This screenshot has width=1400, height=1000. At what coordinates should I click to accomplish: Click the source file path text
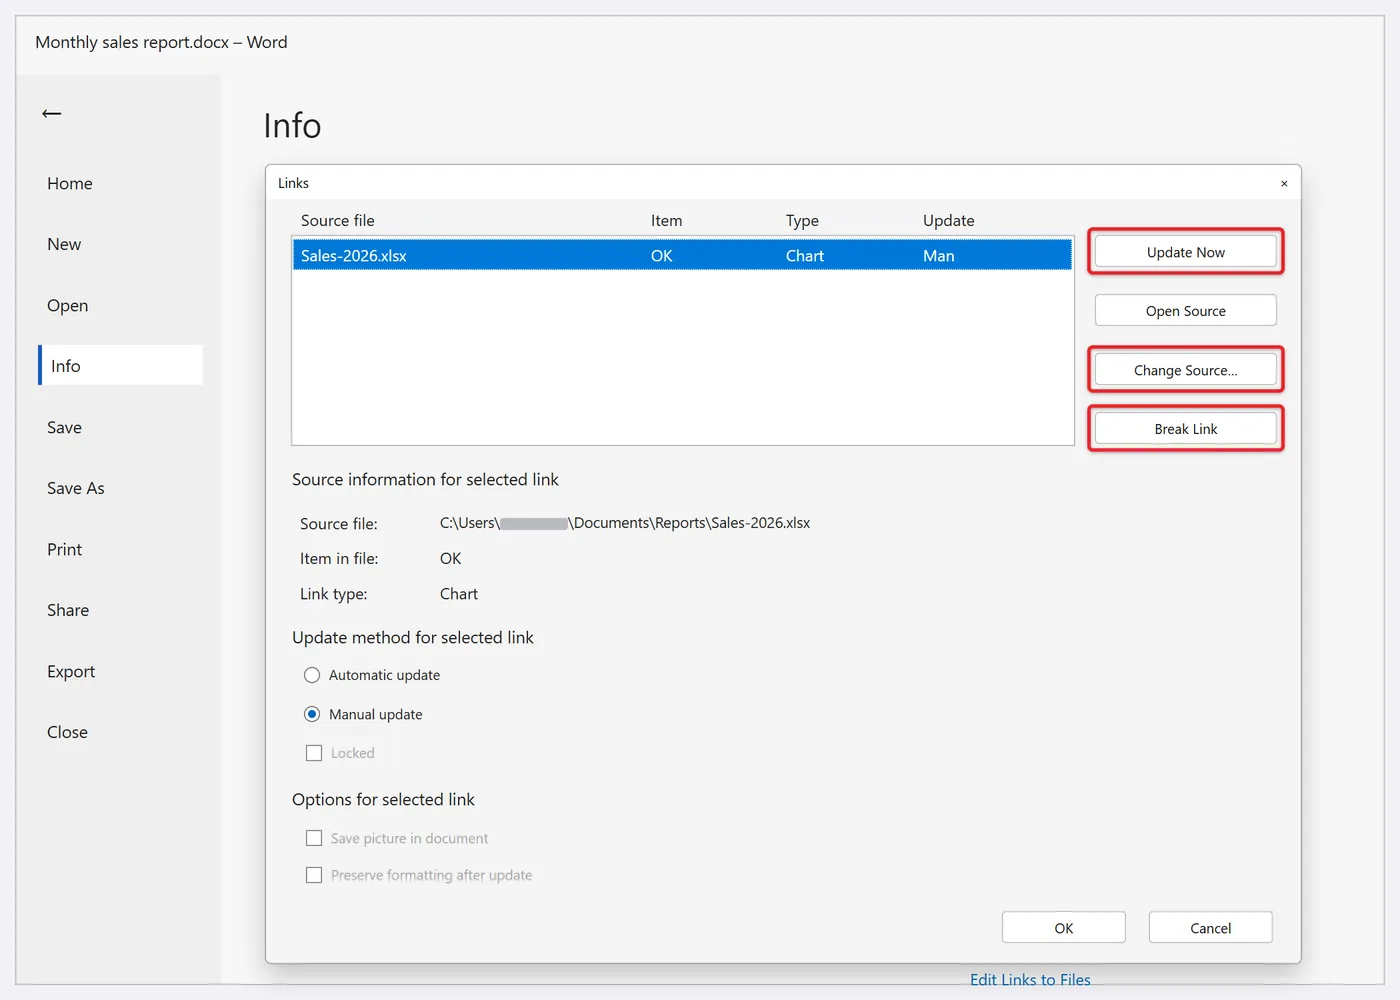click(625, 523)
